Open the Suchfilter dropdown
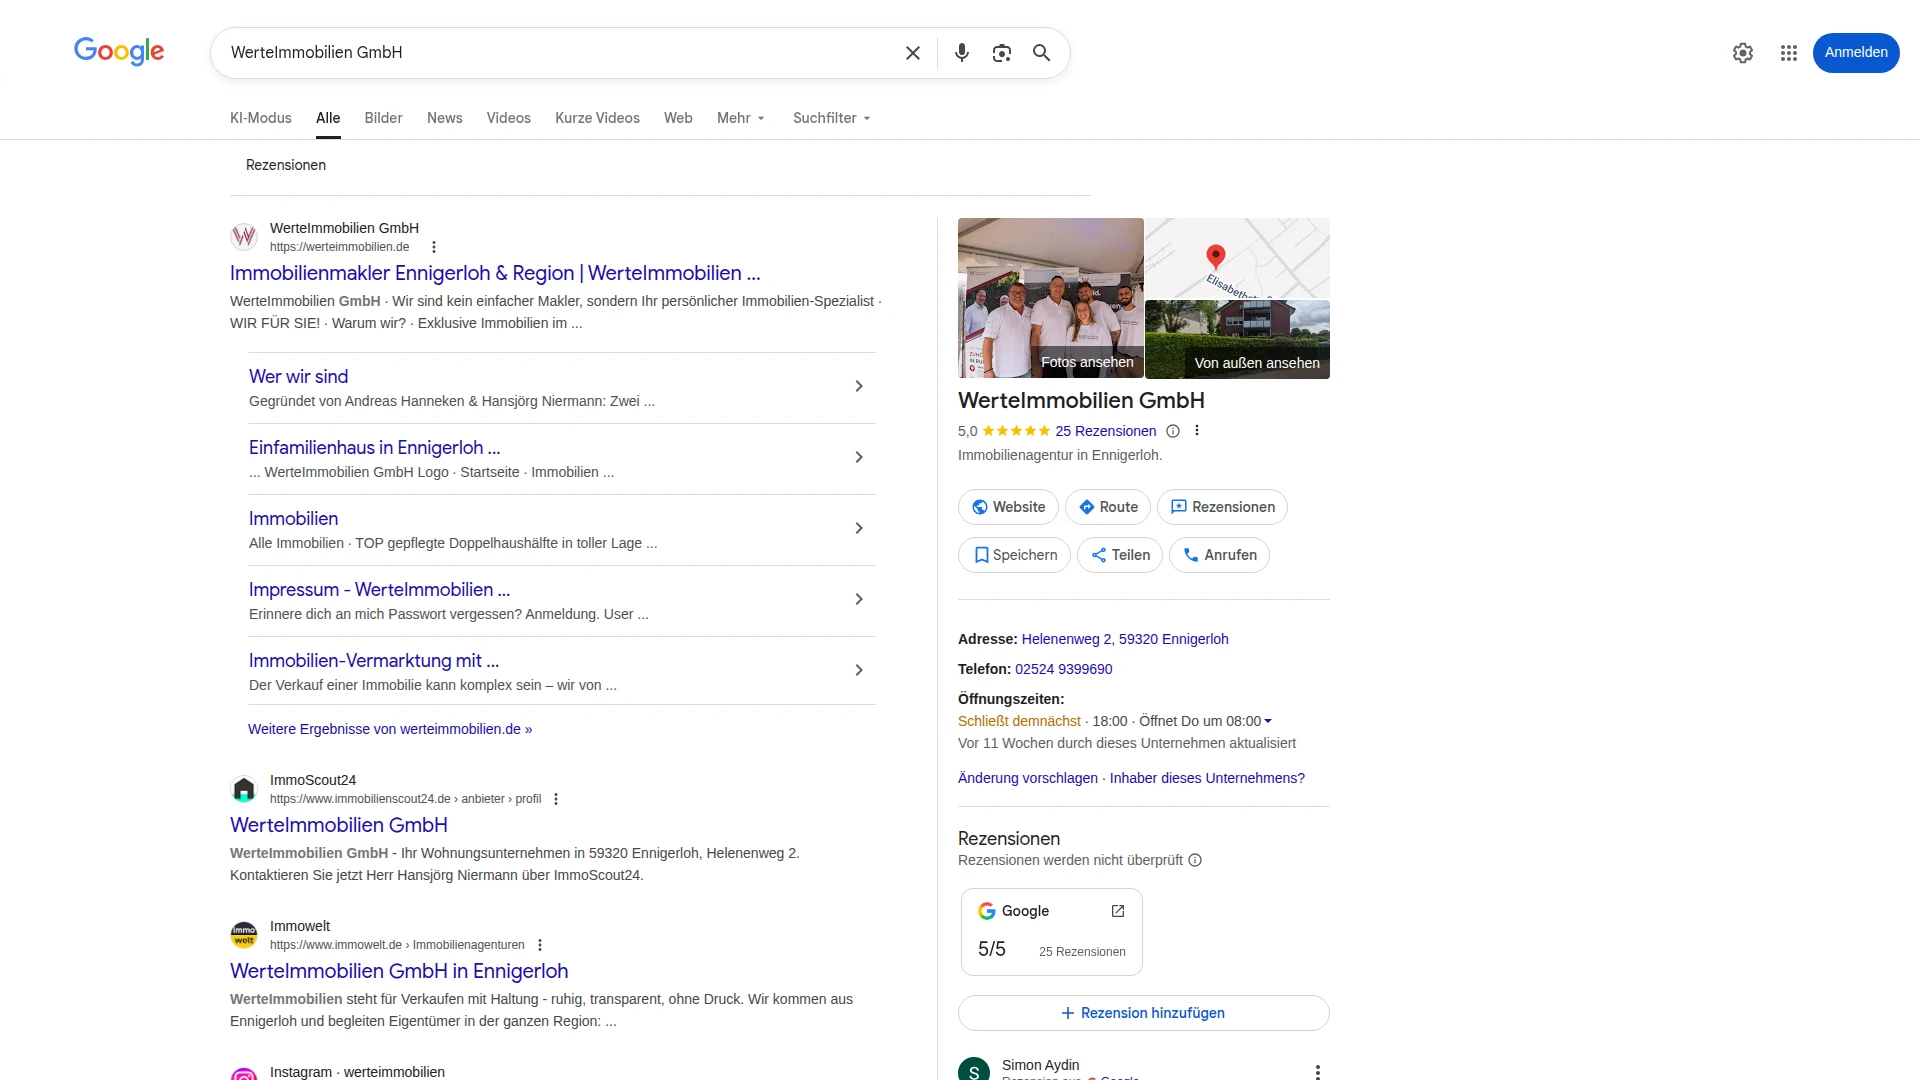 point(831,118)
